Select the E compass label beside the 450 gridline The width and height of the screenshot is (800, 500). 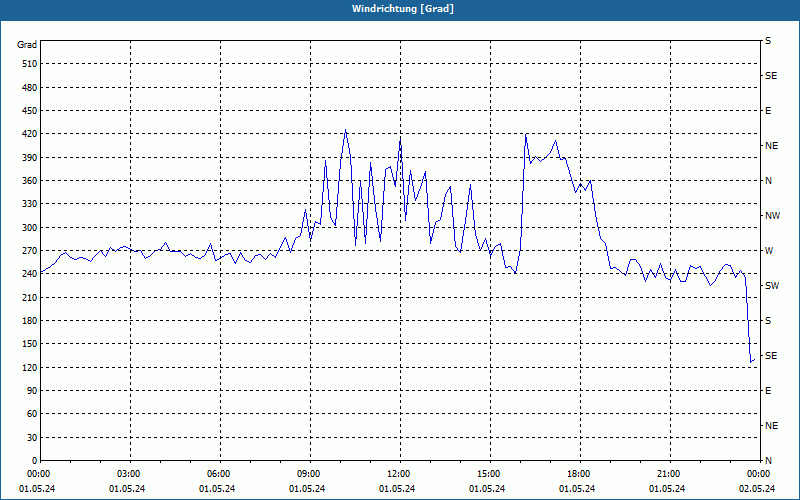[768, 111]
